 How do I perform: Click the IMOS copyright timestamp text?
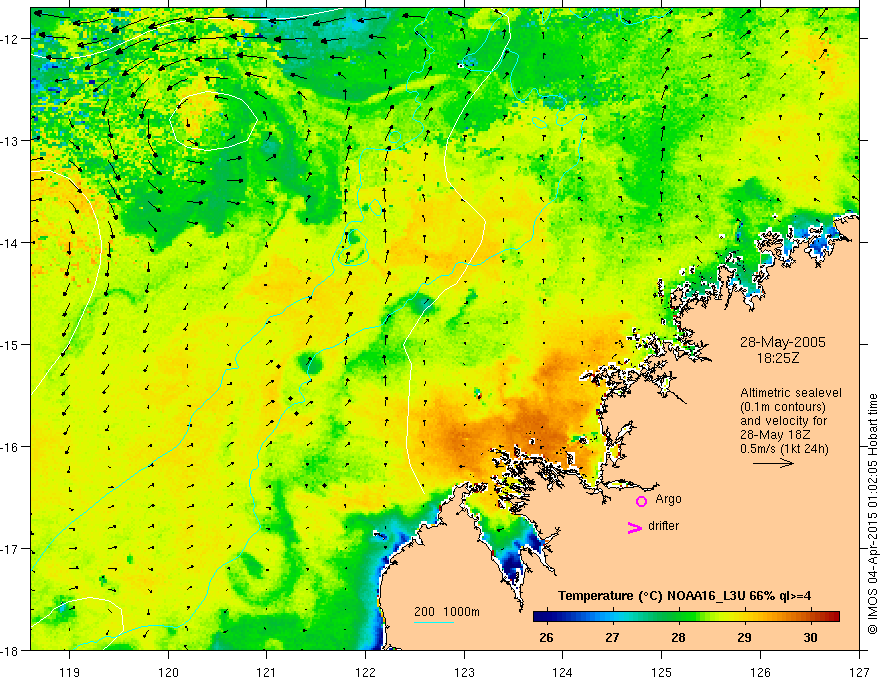pos(872,514)
